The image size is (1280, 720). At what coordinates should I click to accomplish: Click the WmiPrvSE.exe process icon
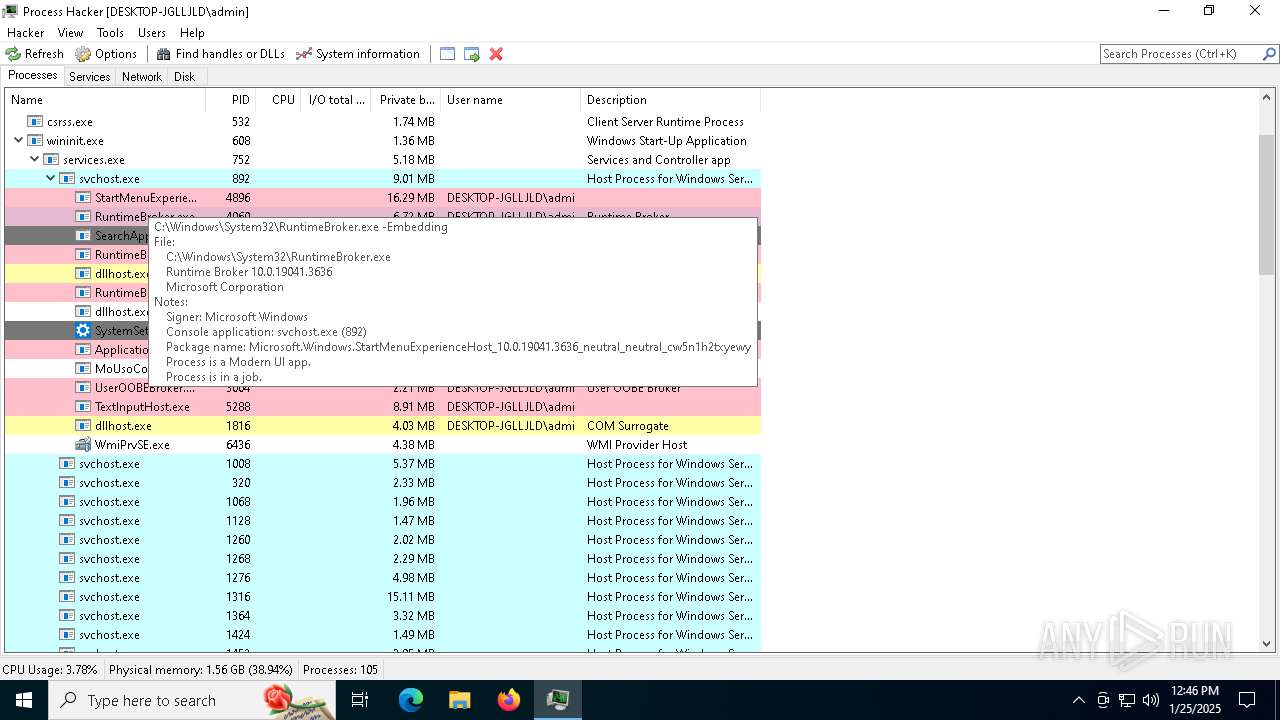tap(83, 445)
